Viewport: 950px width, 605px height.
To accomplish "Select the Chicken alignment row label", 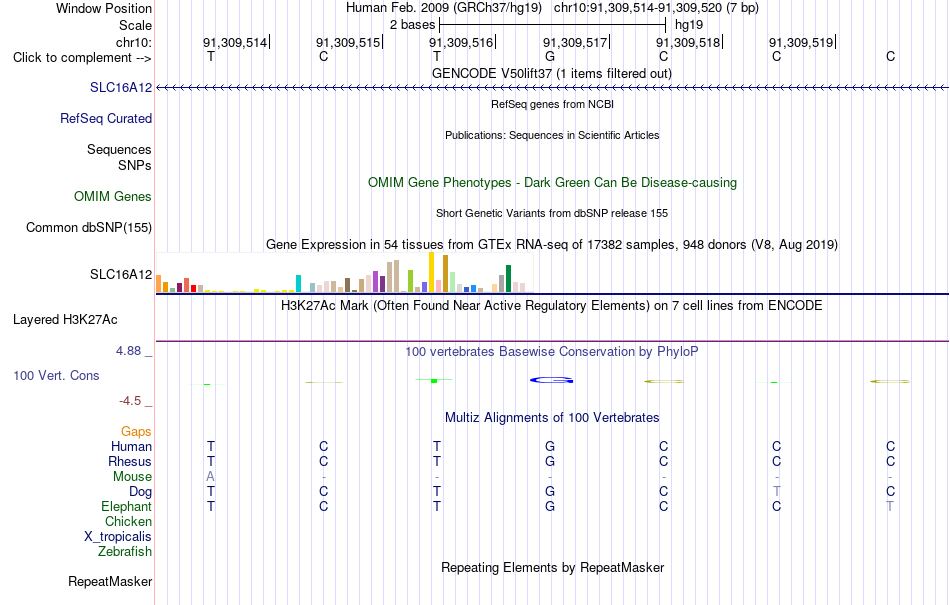I will (128, 521).
